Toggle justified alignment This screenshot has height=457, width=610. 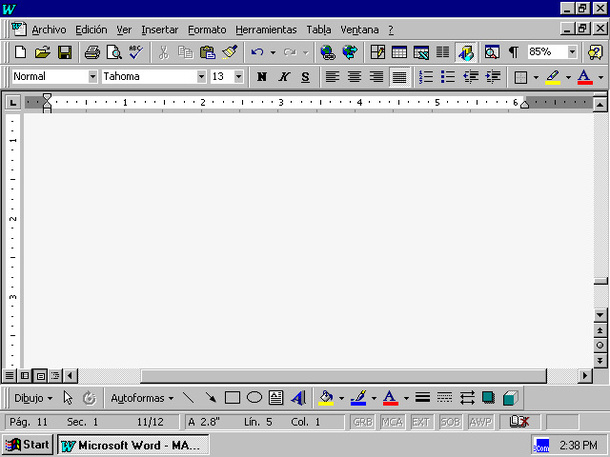(x=399, y=77)
